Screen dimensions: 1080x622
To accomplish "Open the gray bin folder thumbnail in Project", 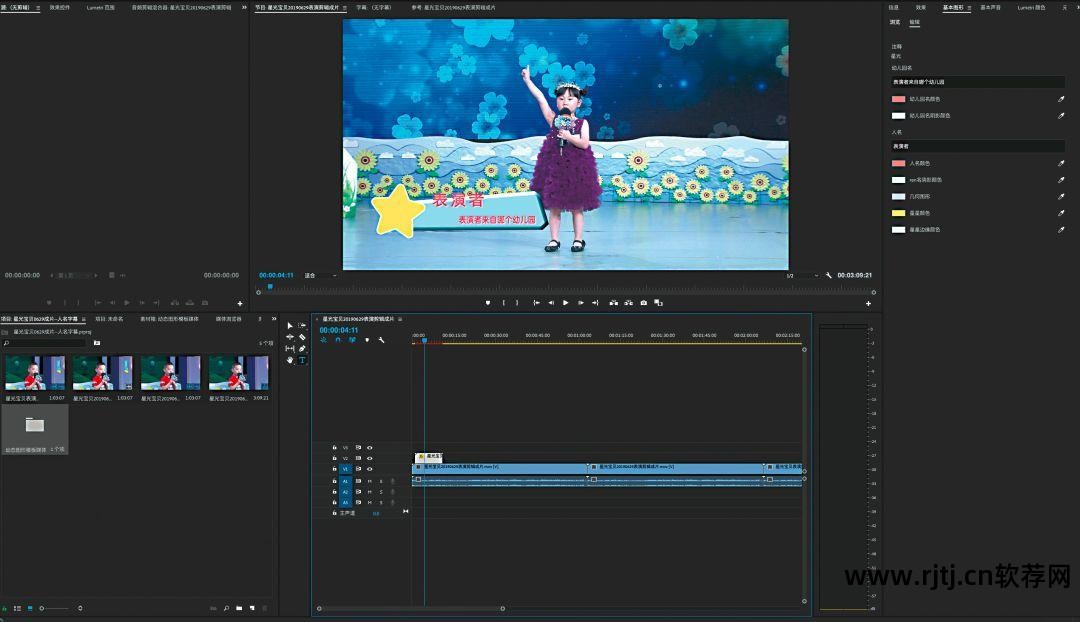I will (x=35, y=425).
